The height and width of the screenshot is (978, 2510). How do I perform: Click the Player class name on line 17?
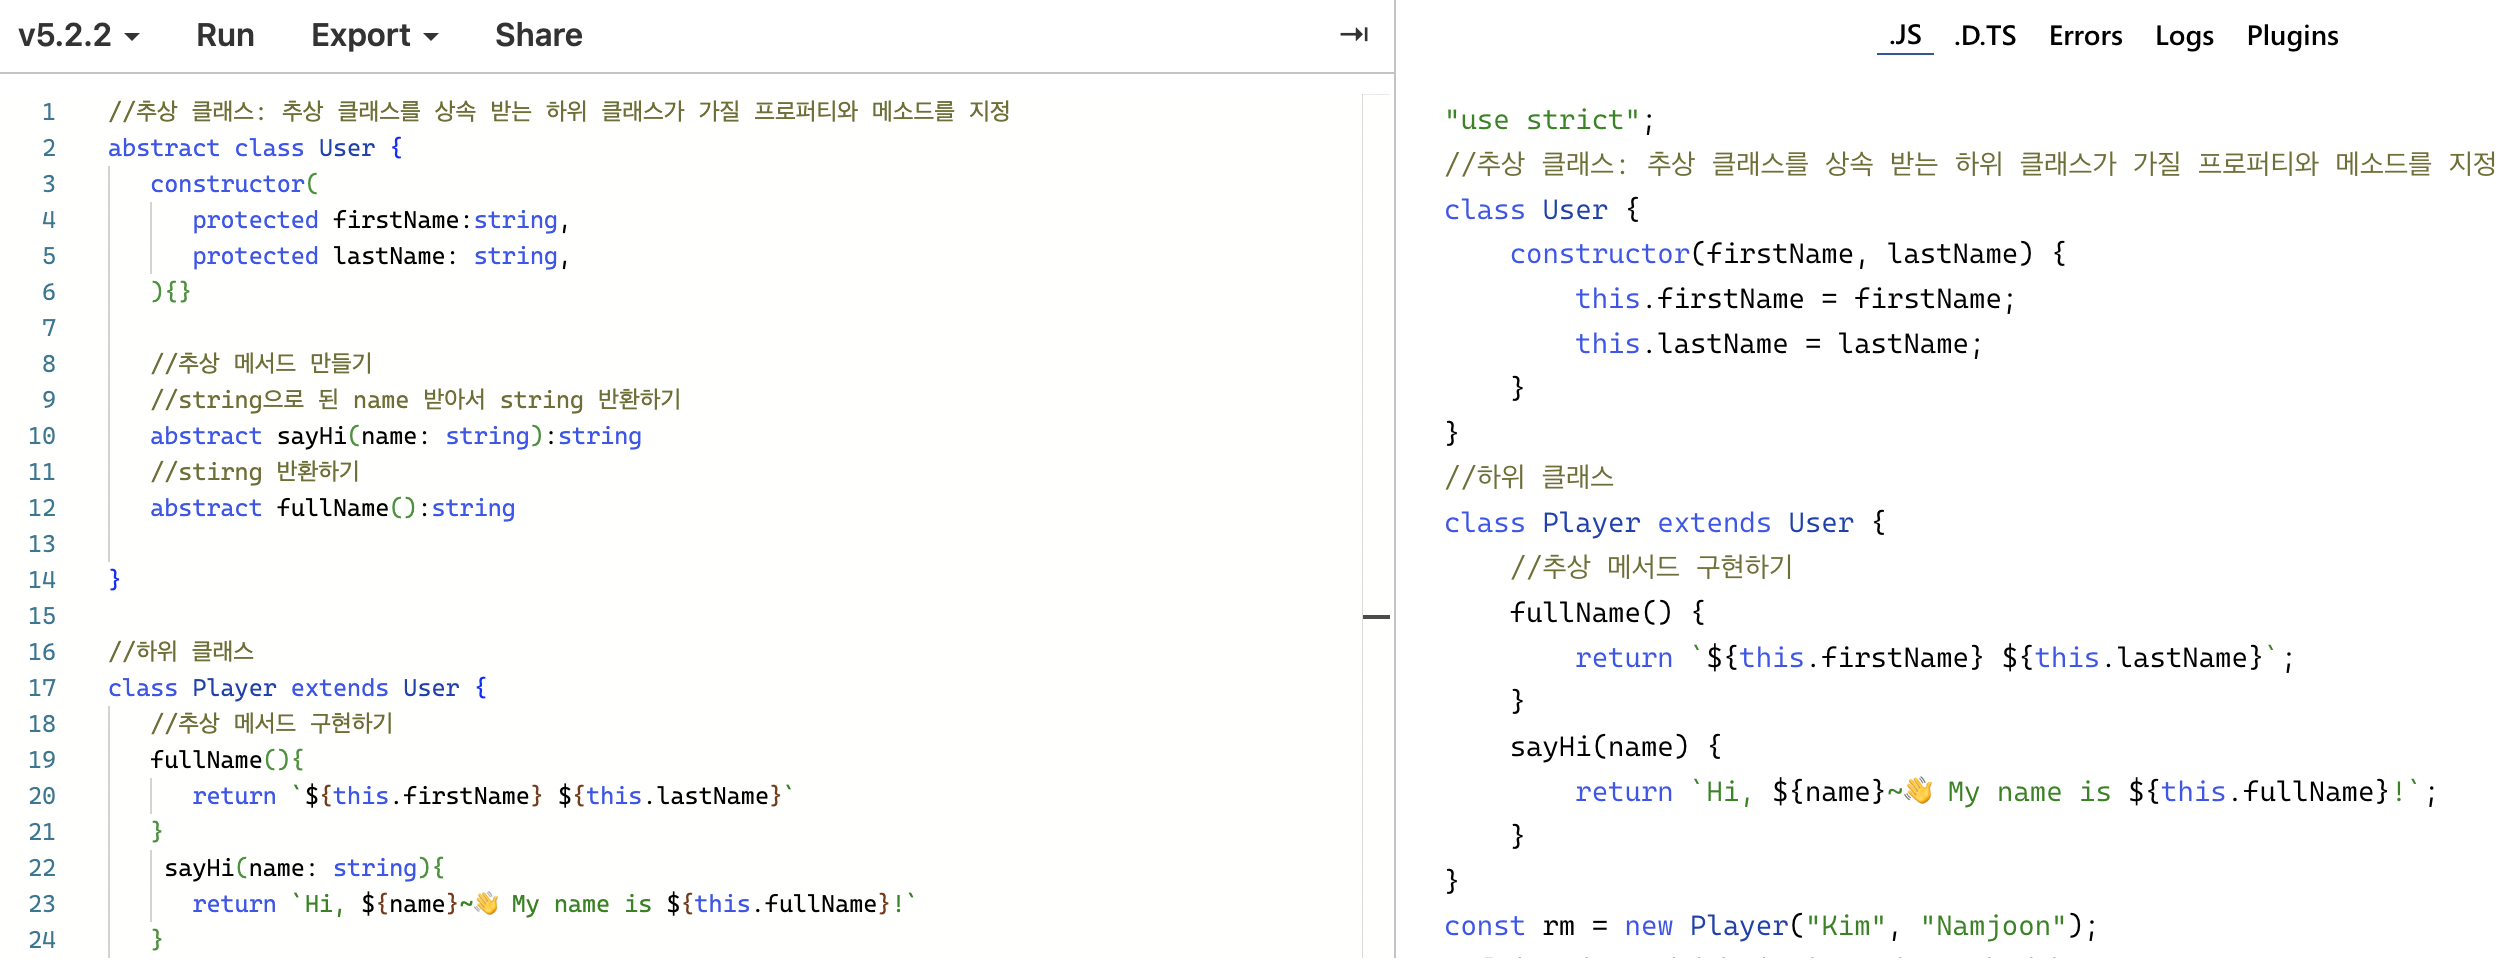point(234,687)
